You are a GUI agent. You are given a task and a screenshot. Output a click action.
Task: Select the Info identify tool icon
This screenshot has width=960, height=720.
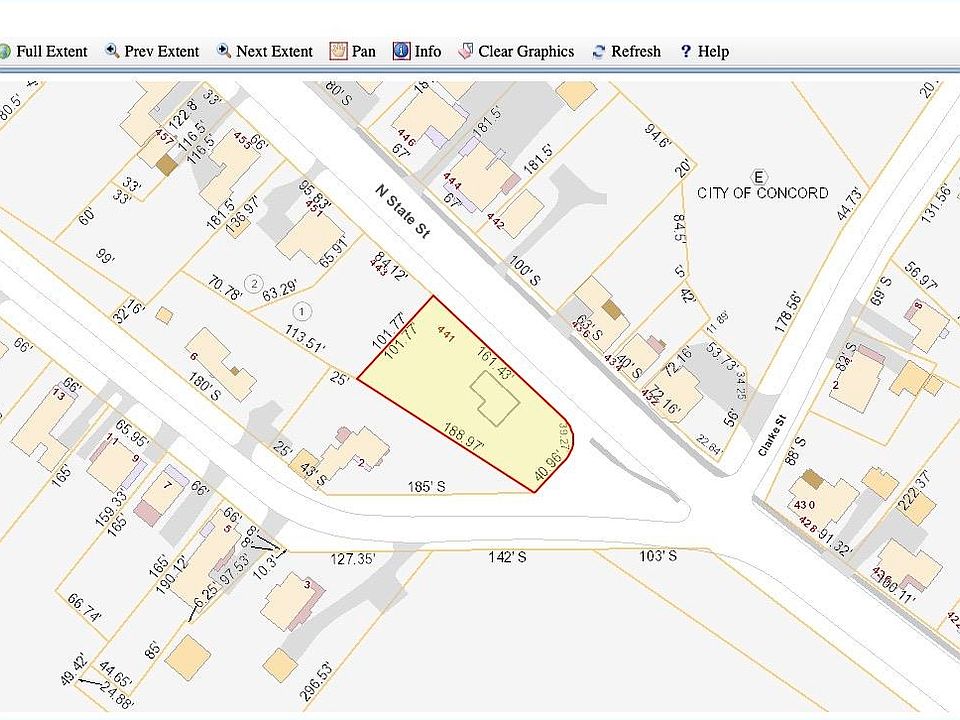(401, 51)
